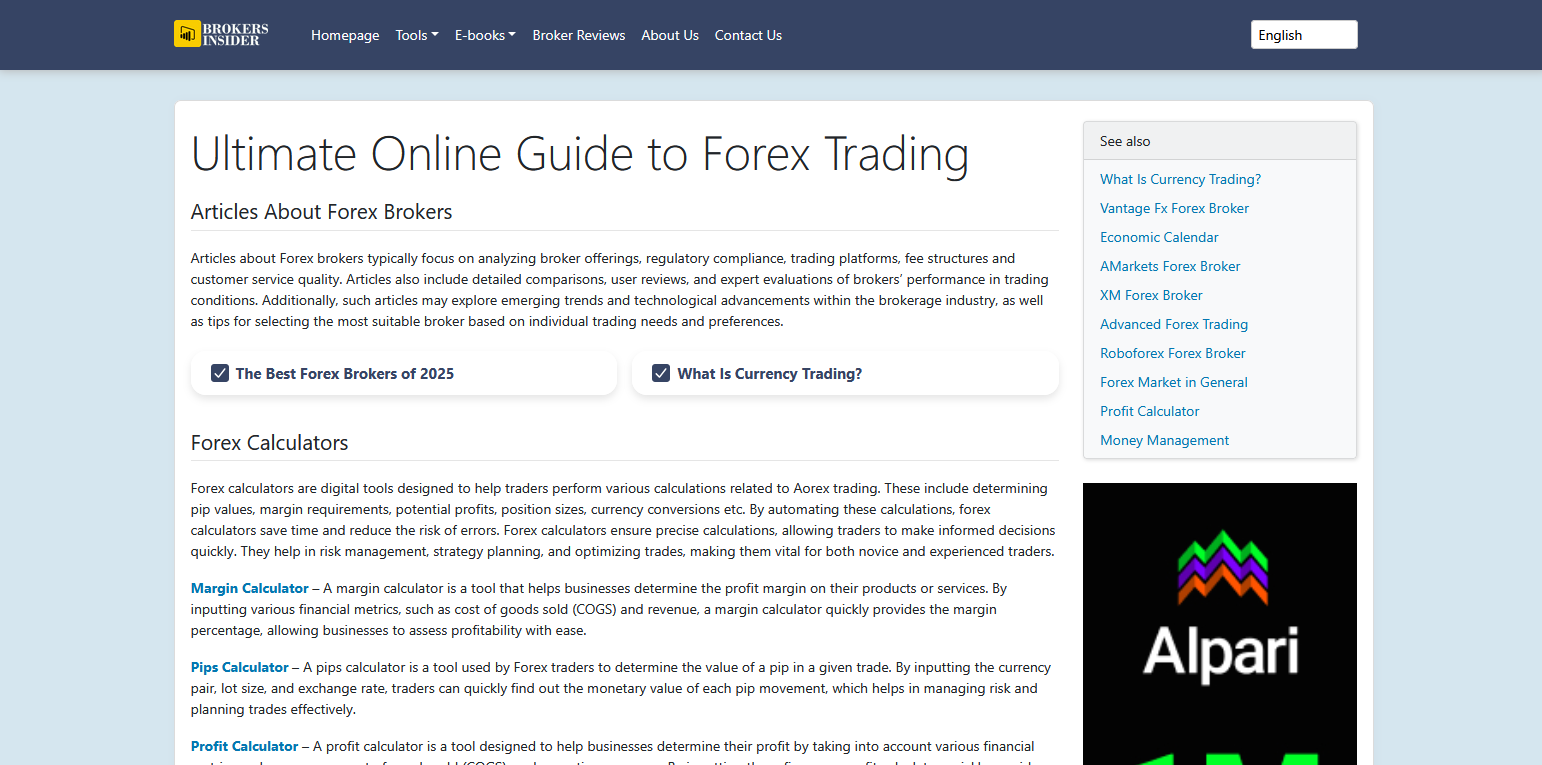Open the Pips Calculator link
The height and width of the screenshot is (765, 1542).
coord(240,667)
